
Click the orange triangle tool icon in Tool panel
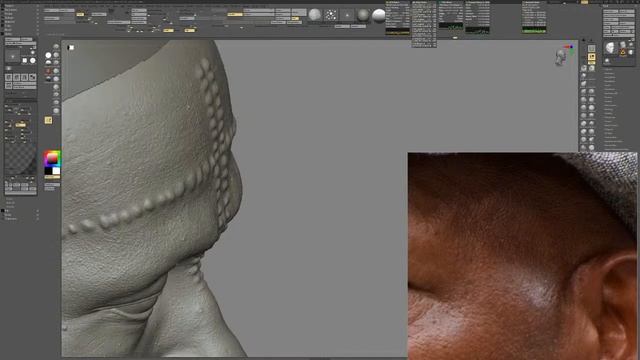(x=623, y=52)
